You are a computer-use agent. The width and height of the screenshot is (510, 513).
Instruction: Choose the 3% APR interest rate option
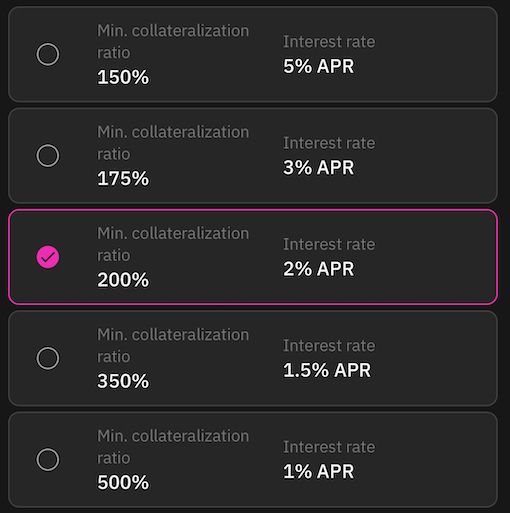coord(318,167)
